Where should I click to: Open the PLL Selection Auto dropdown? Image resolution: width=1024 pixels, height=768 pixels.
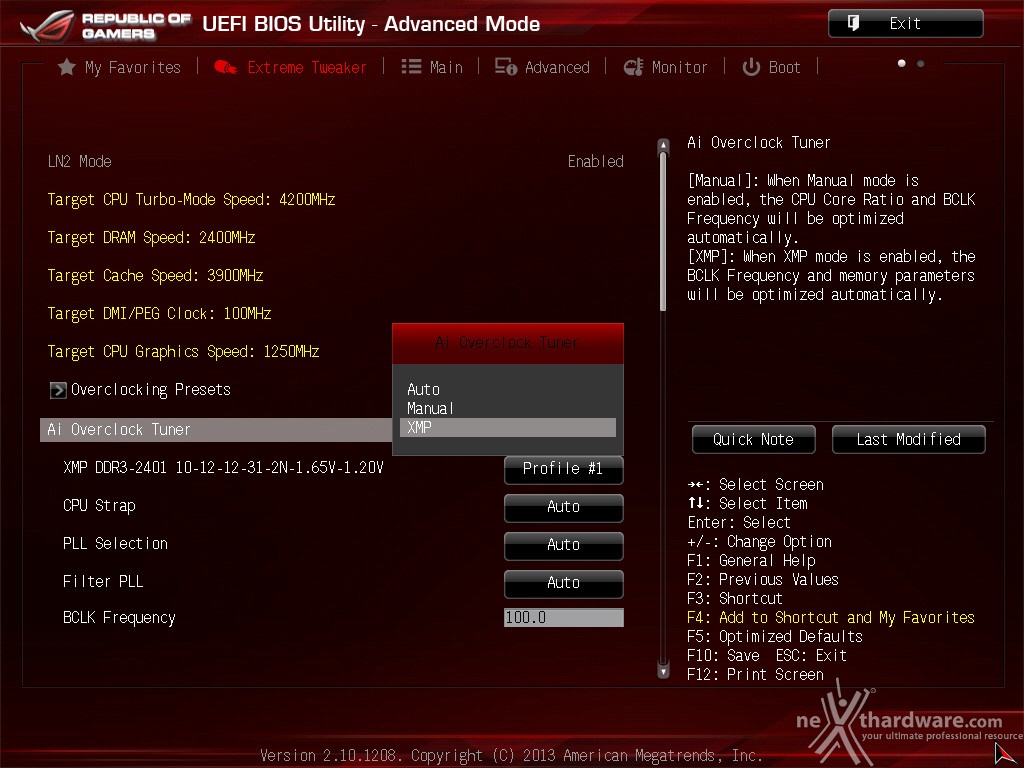click(564, 545)
